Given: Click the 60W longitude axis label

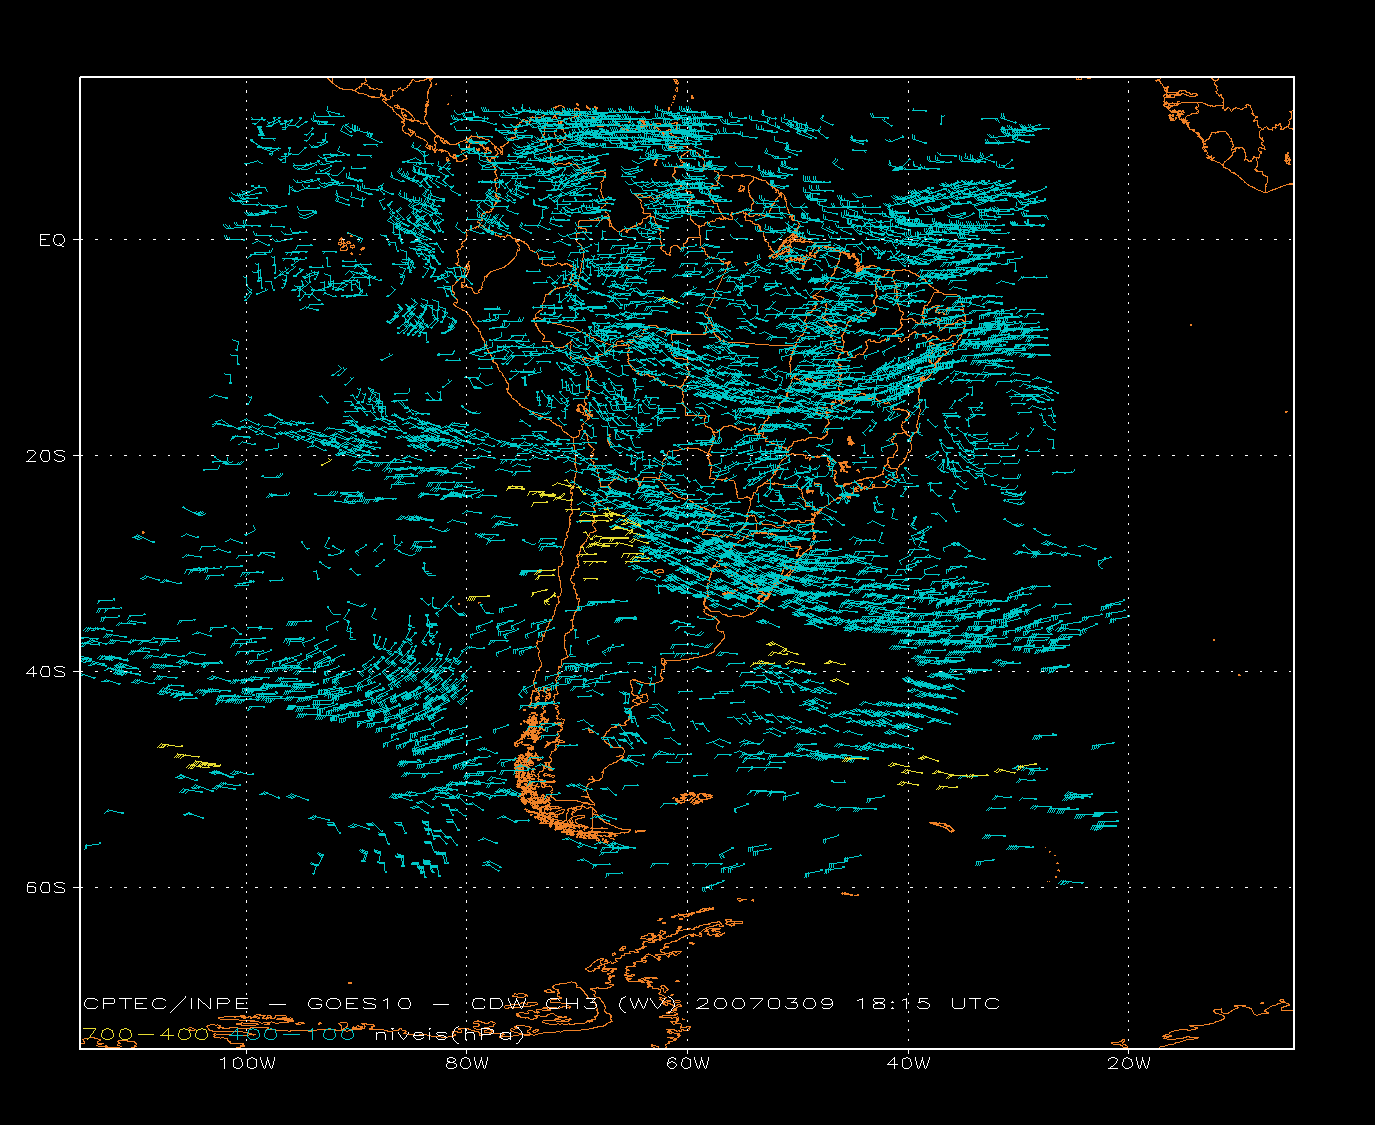Looking at the screenshot, I should [688, 1064].
